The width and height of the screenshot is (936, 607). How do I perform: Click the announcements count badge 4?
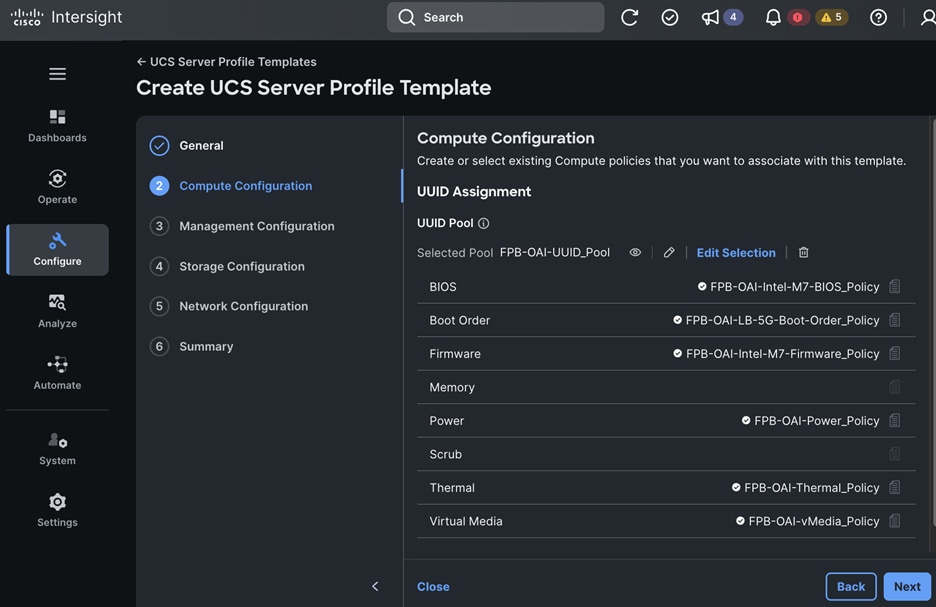point(733,17)
